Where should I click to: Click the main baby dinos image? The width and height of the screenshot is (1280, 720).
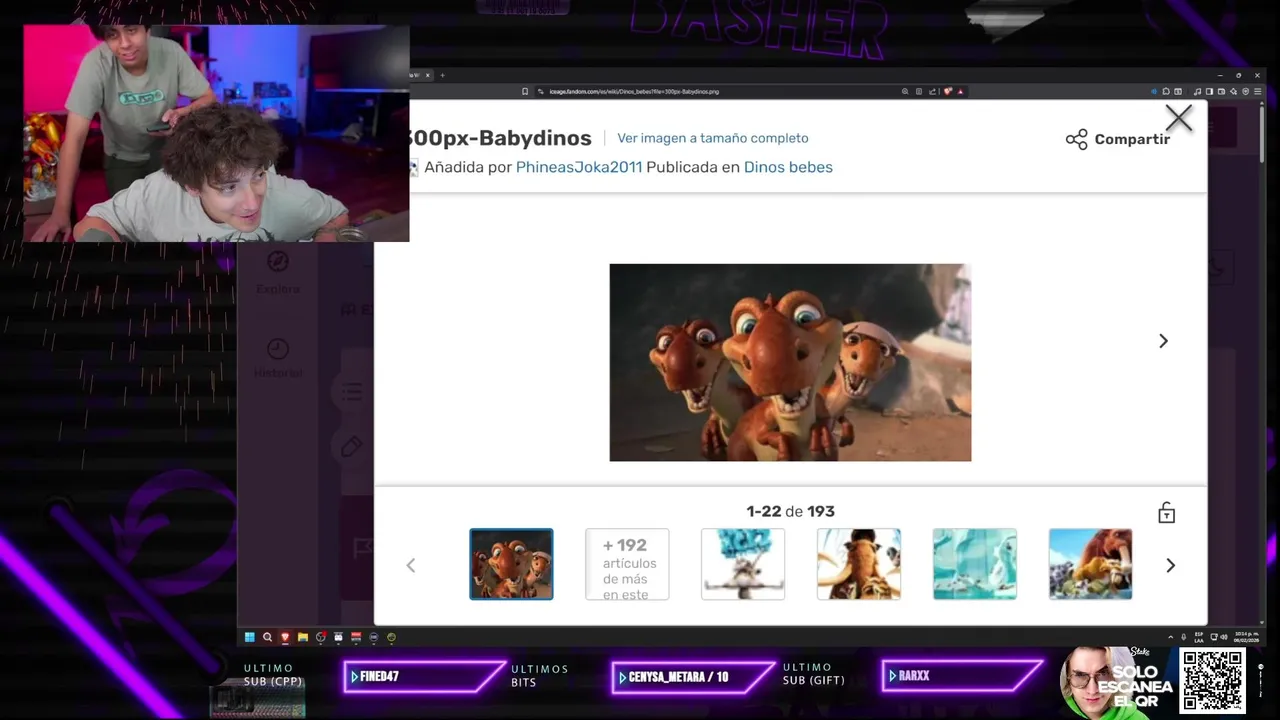coord(790,362)
